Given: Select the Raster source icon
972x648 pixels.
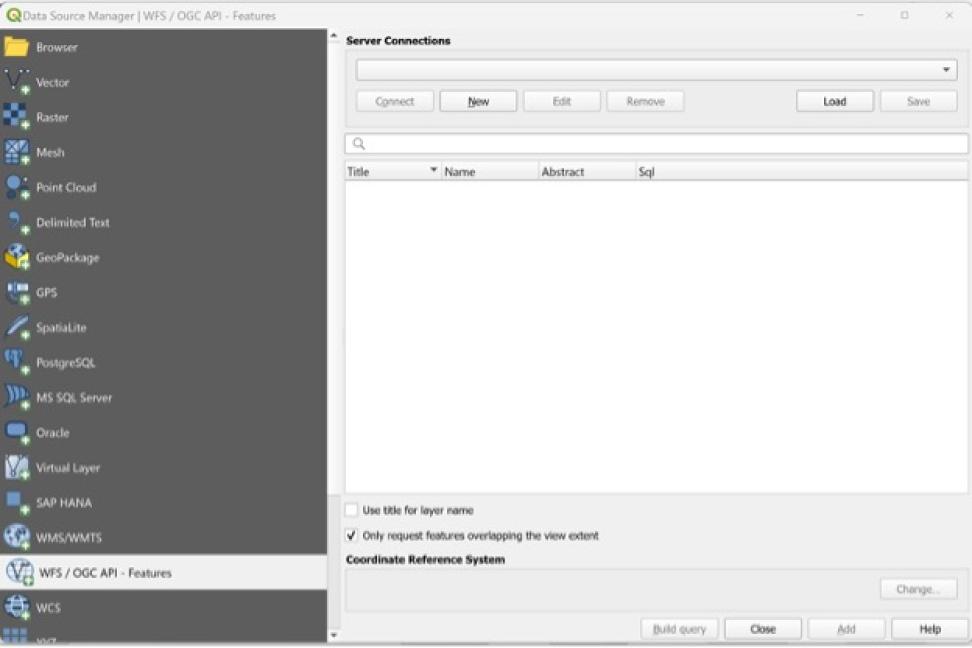Looking at the screenshot, I should click(x=17, y=117).
